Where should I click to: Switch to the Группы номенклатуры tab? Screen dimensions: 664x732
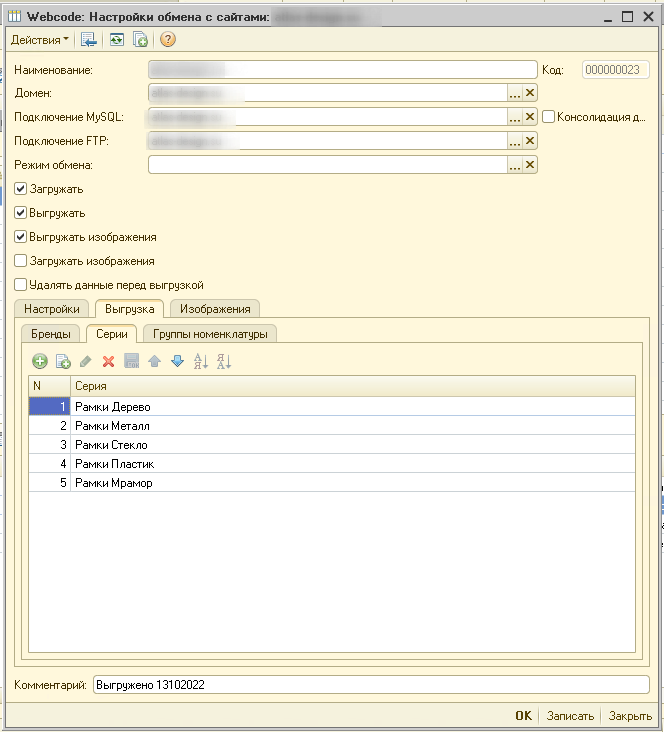point(210,334)
